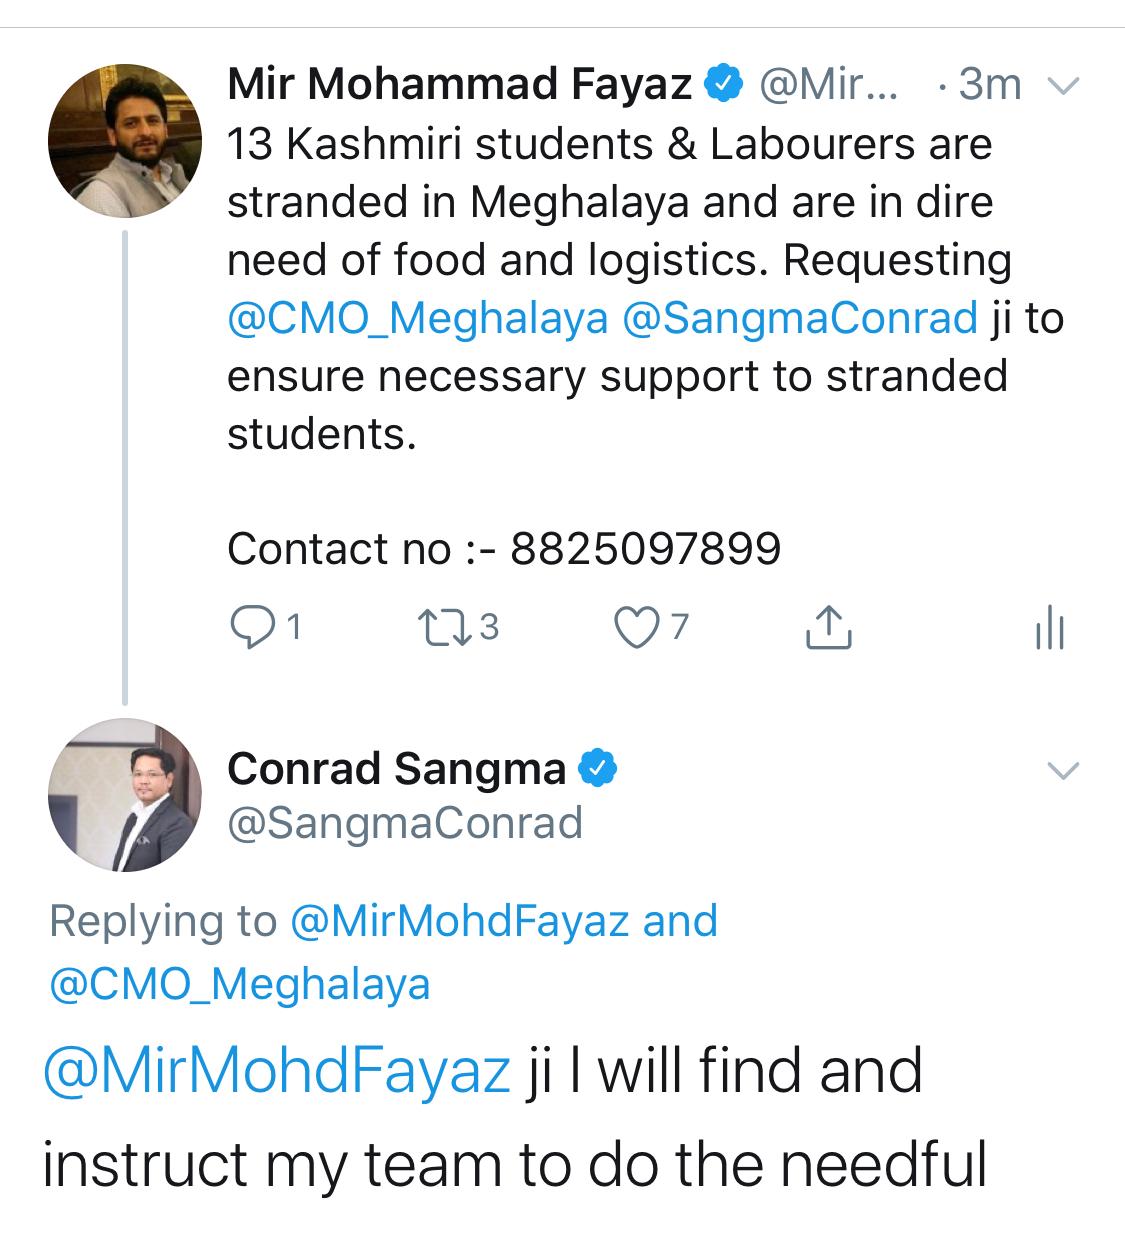Click the @SangmaConrad handle below name
This screenshot has width=1125, height=1257.
[405, 823]
